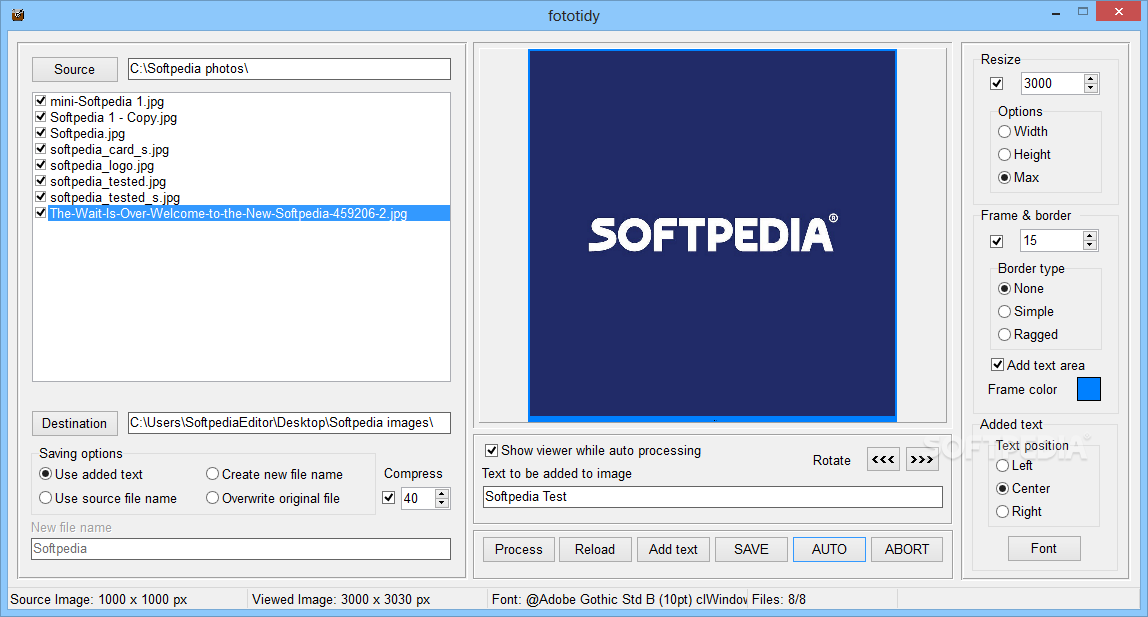Screen dimensions: 1148x617
Task: Uncheck mini-Softpedia 1.jpg checkbox
Action: pyautogui.click(x=41, y=101)
